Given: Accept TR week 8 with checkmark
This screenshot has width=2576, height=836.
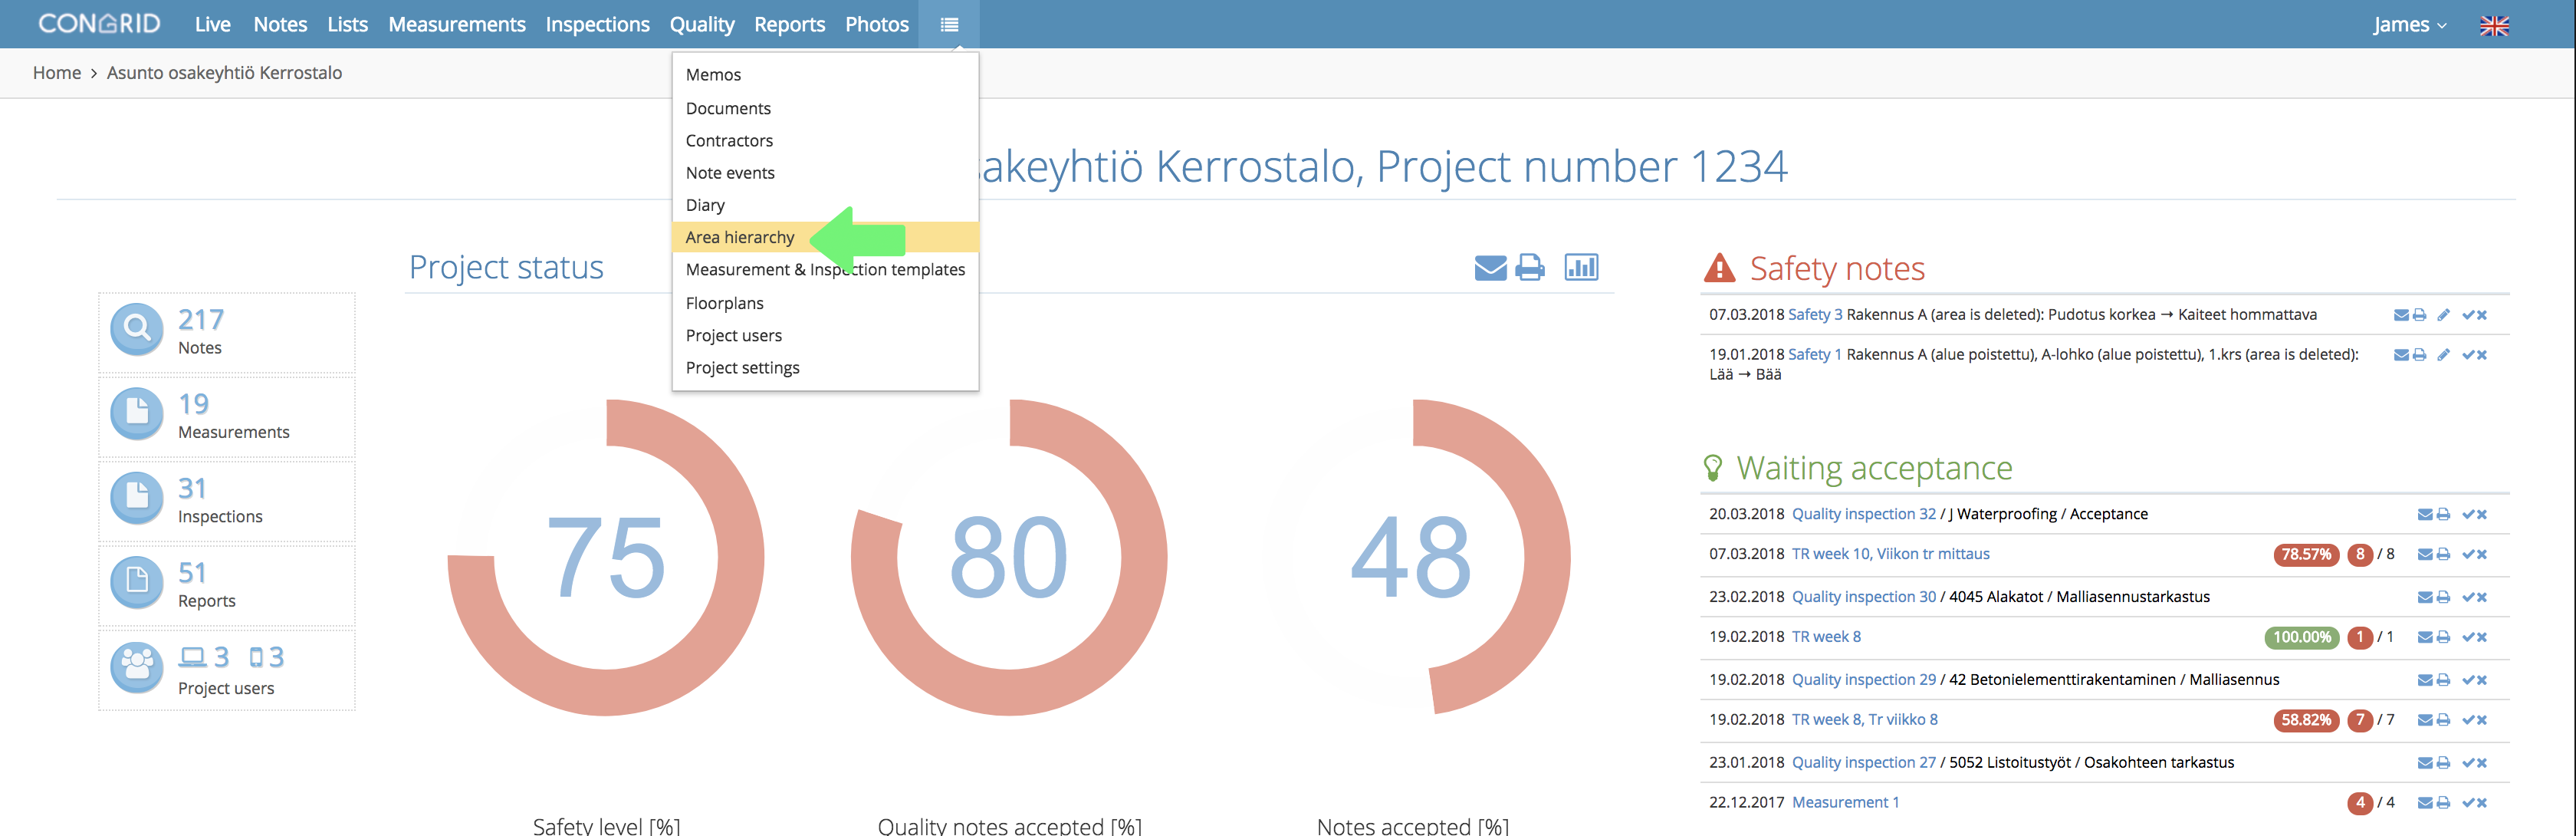Looking at the screenshot, I should [x=2468, y=638].
